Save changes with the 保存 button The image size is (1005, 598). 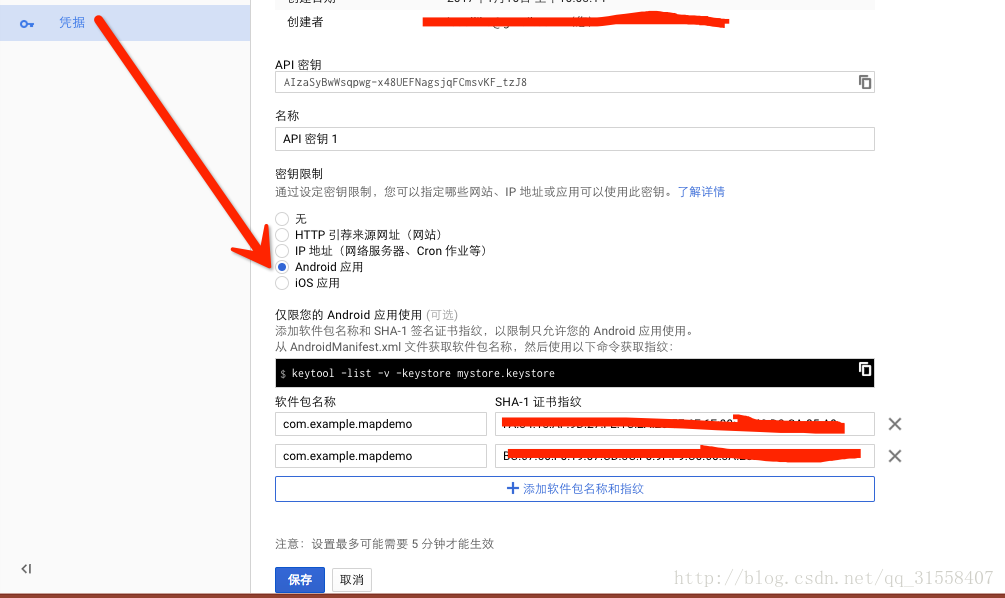(x=299, y=579)
